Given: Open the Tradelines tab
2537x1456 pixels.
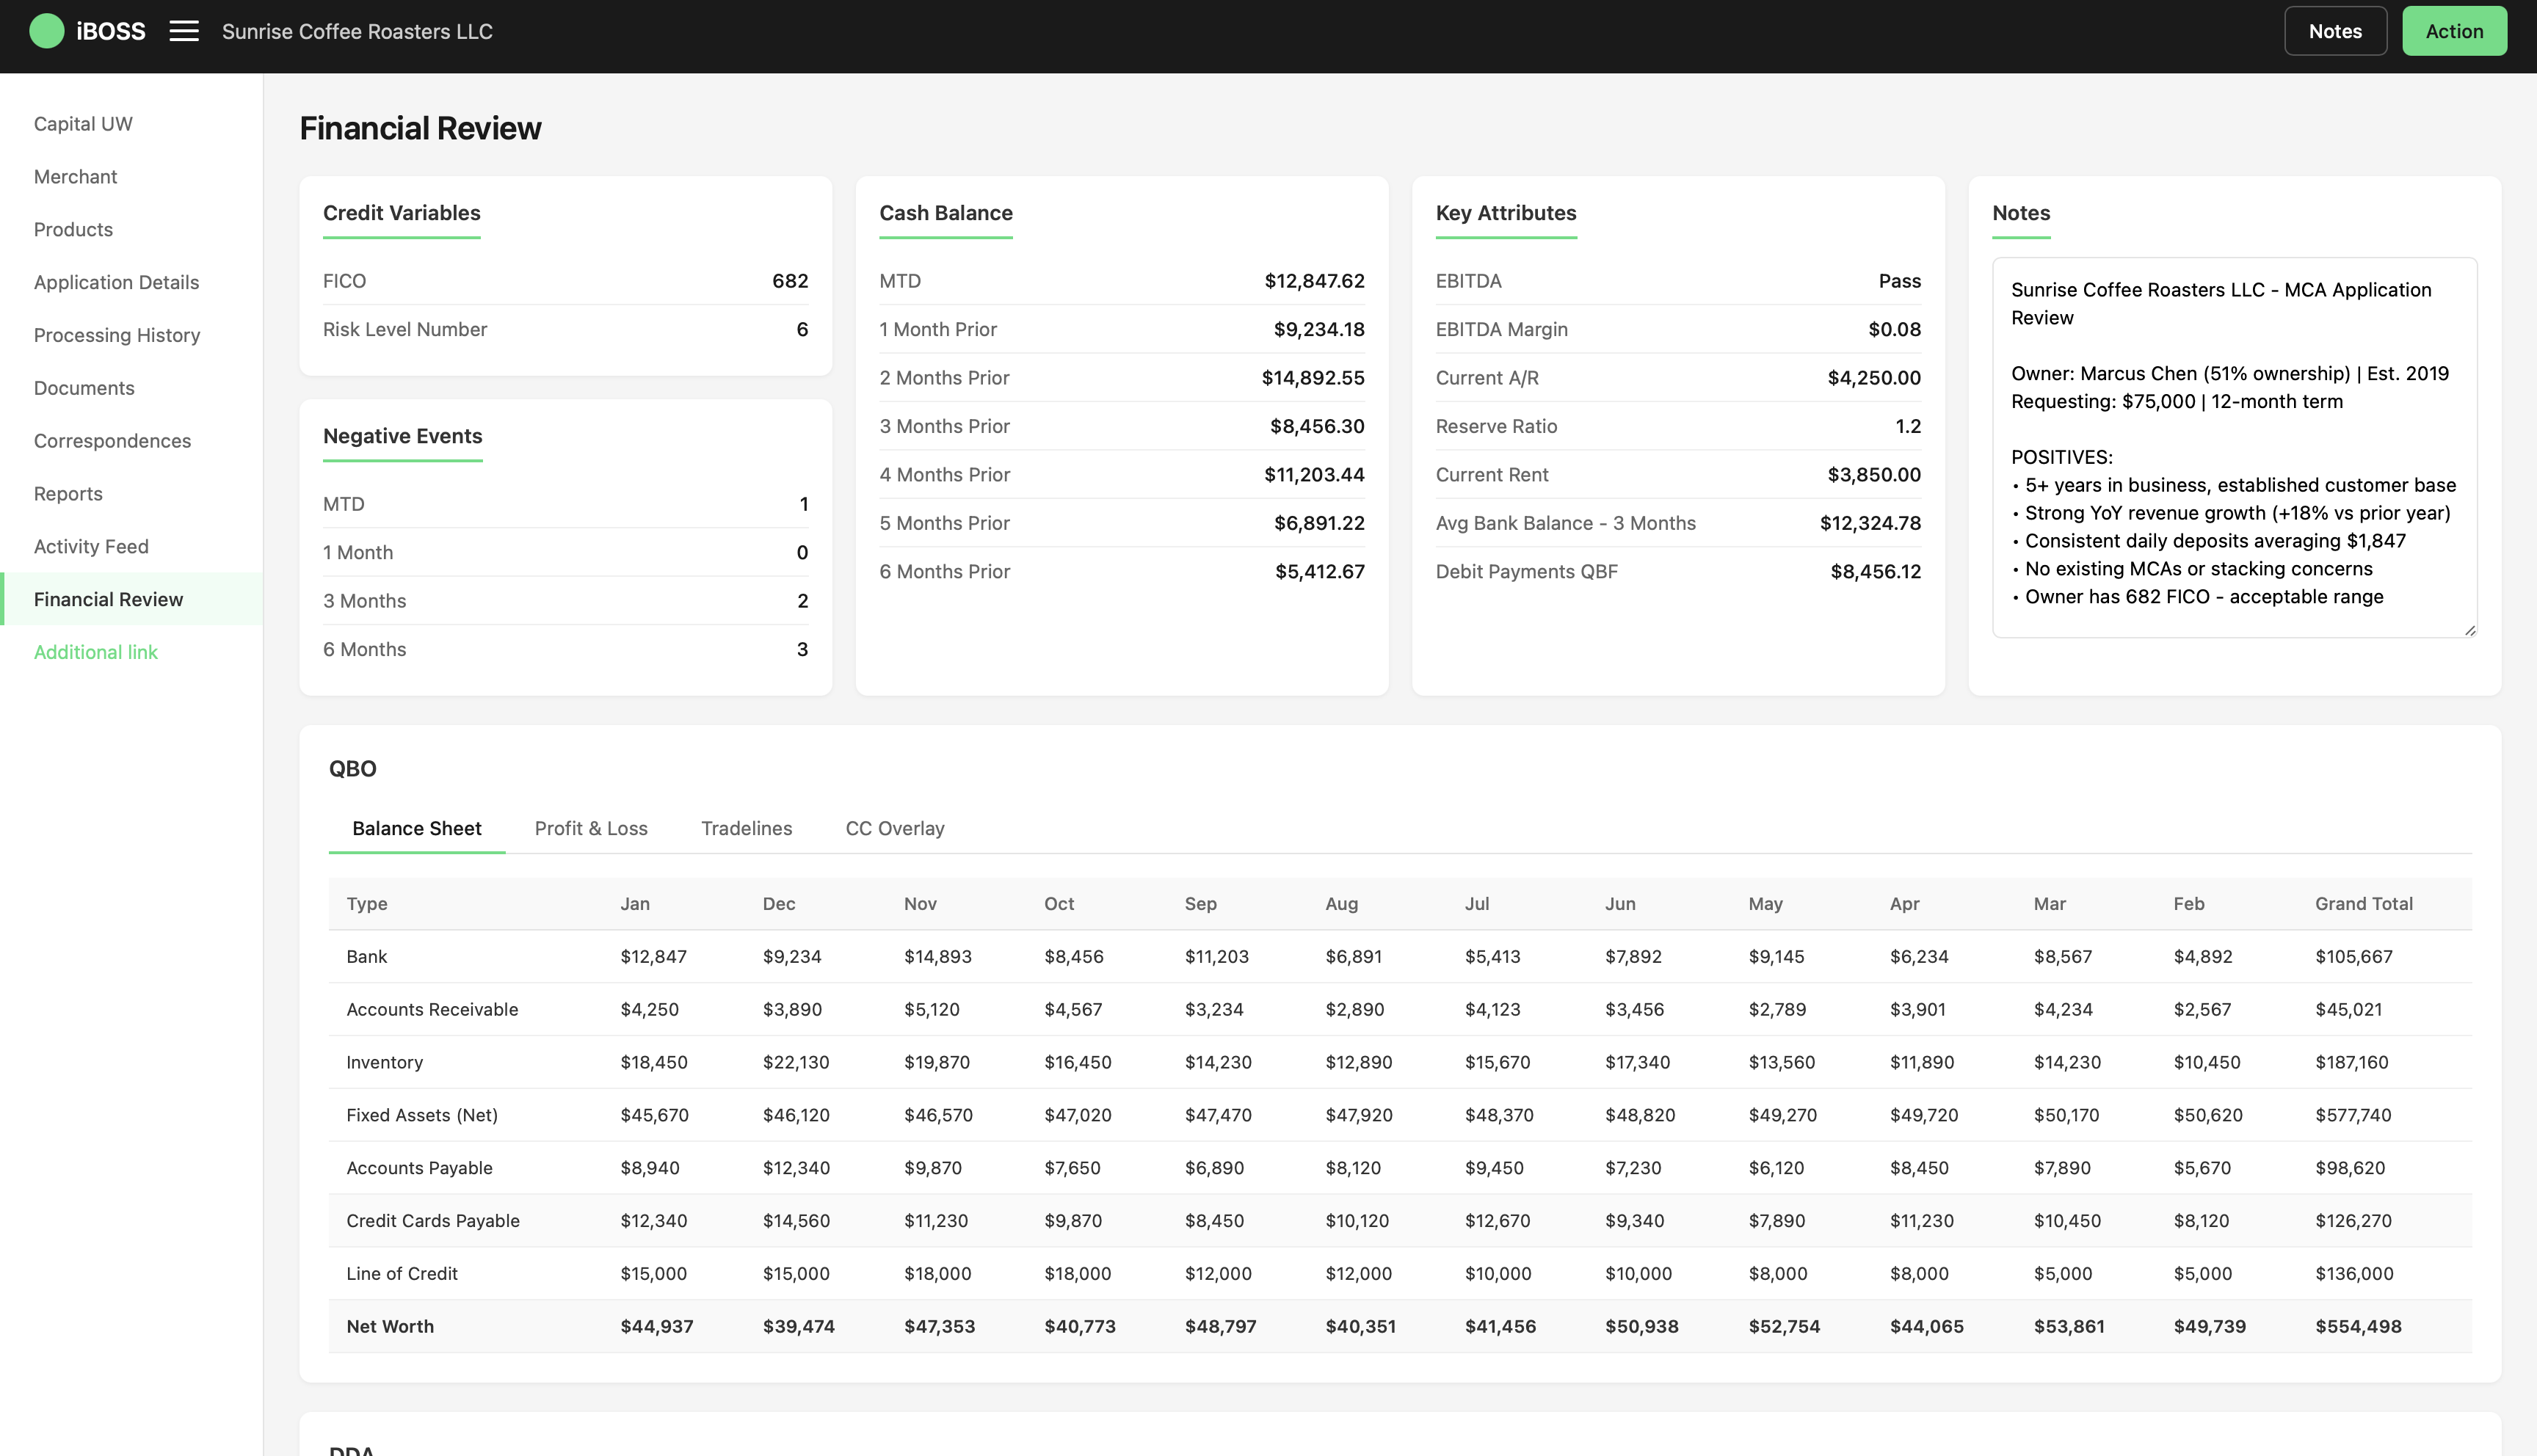Looking at the screenshot, I should [746, 828].
